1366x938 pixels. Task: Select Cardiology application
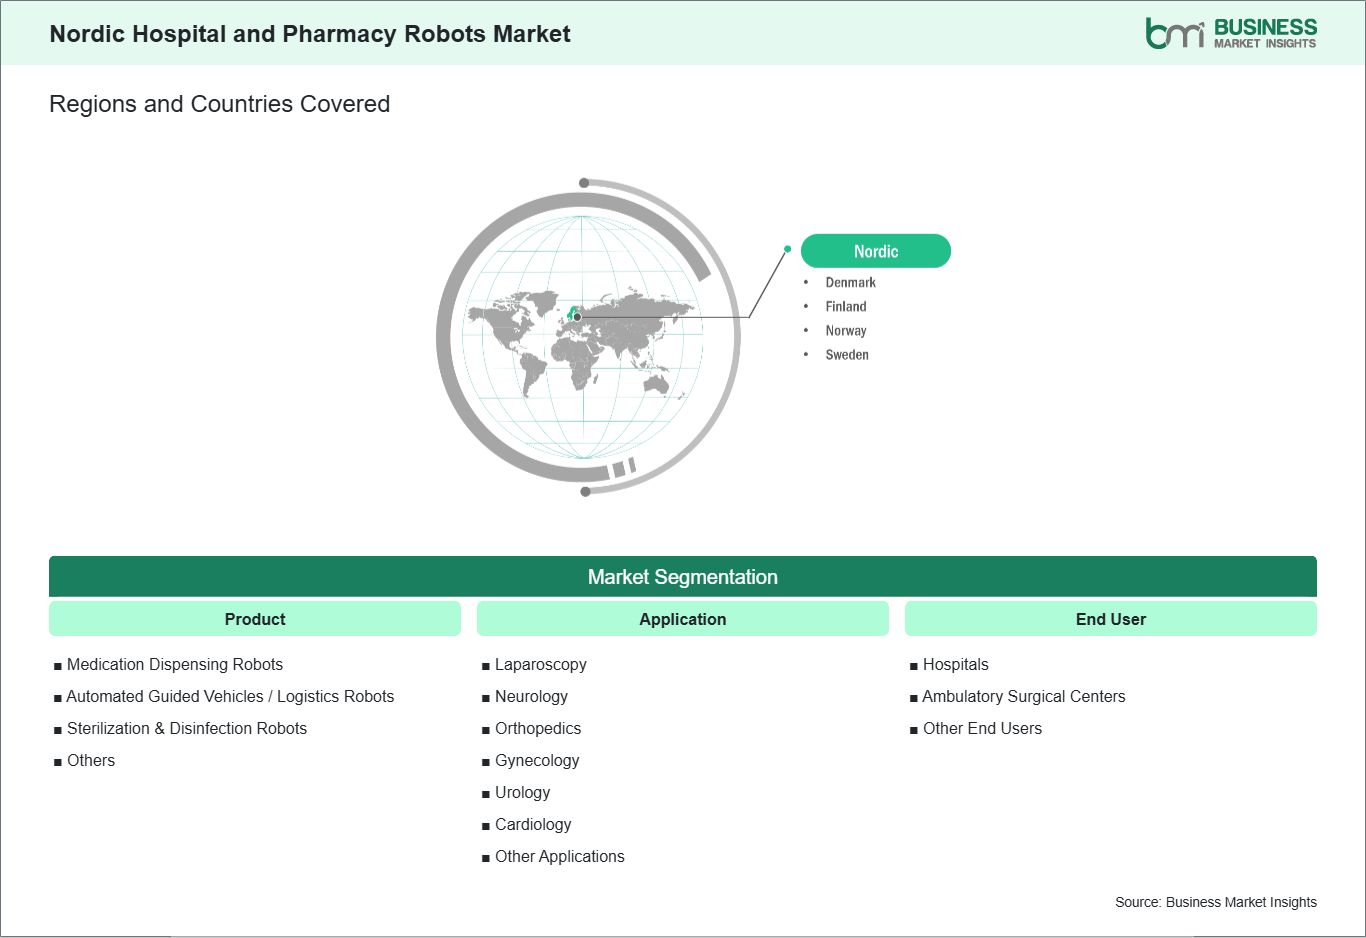(533, 825)
